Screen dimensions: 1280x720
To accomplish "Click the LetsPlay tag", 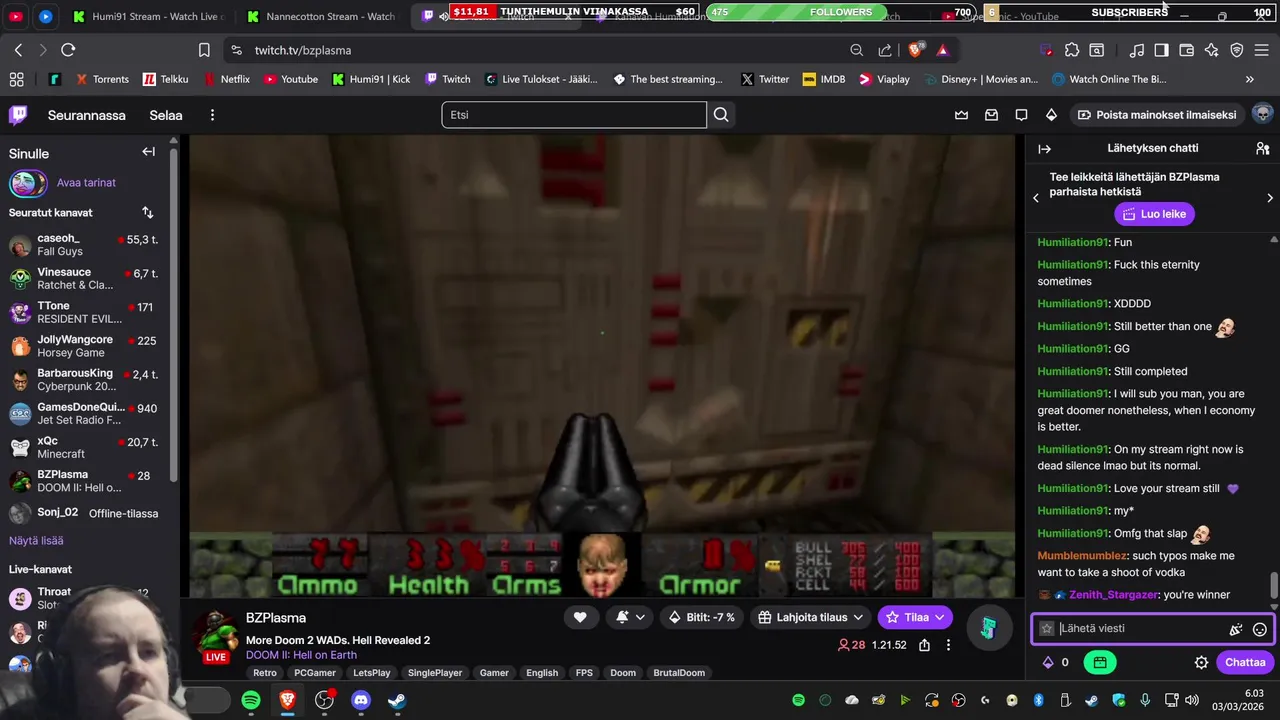I will coord(372,673).
